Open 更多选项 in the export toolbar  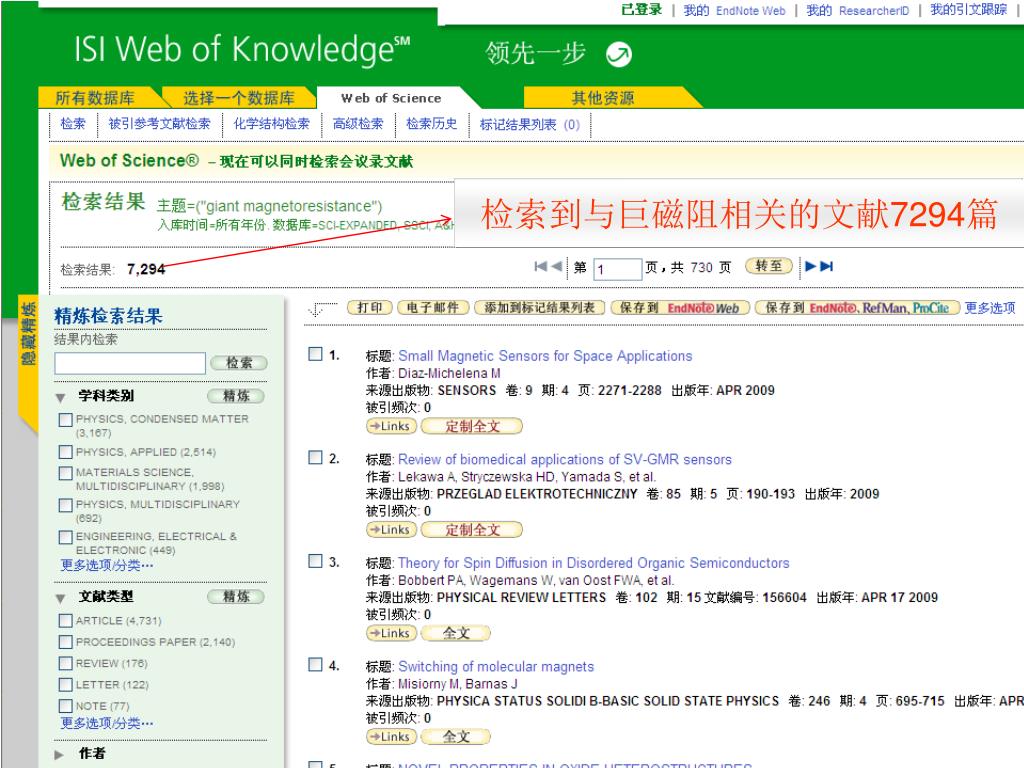pyautogui.click(x=990, y=308)
